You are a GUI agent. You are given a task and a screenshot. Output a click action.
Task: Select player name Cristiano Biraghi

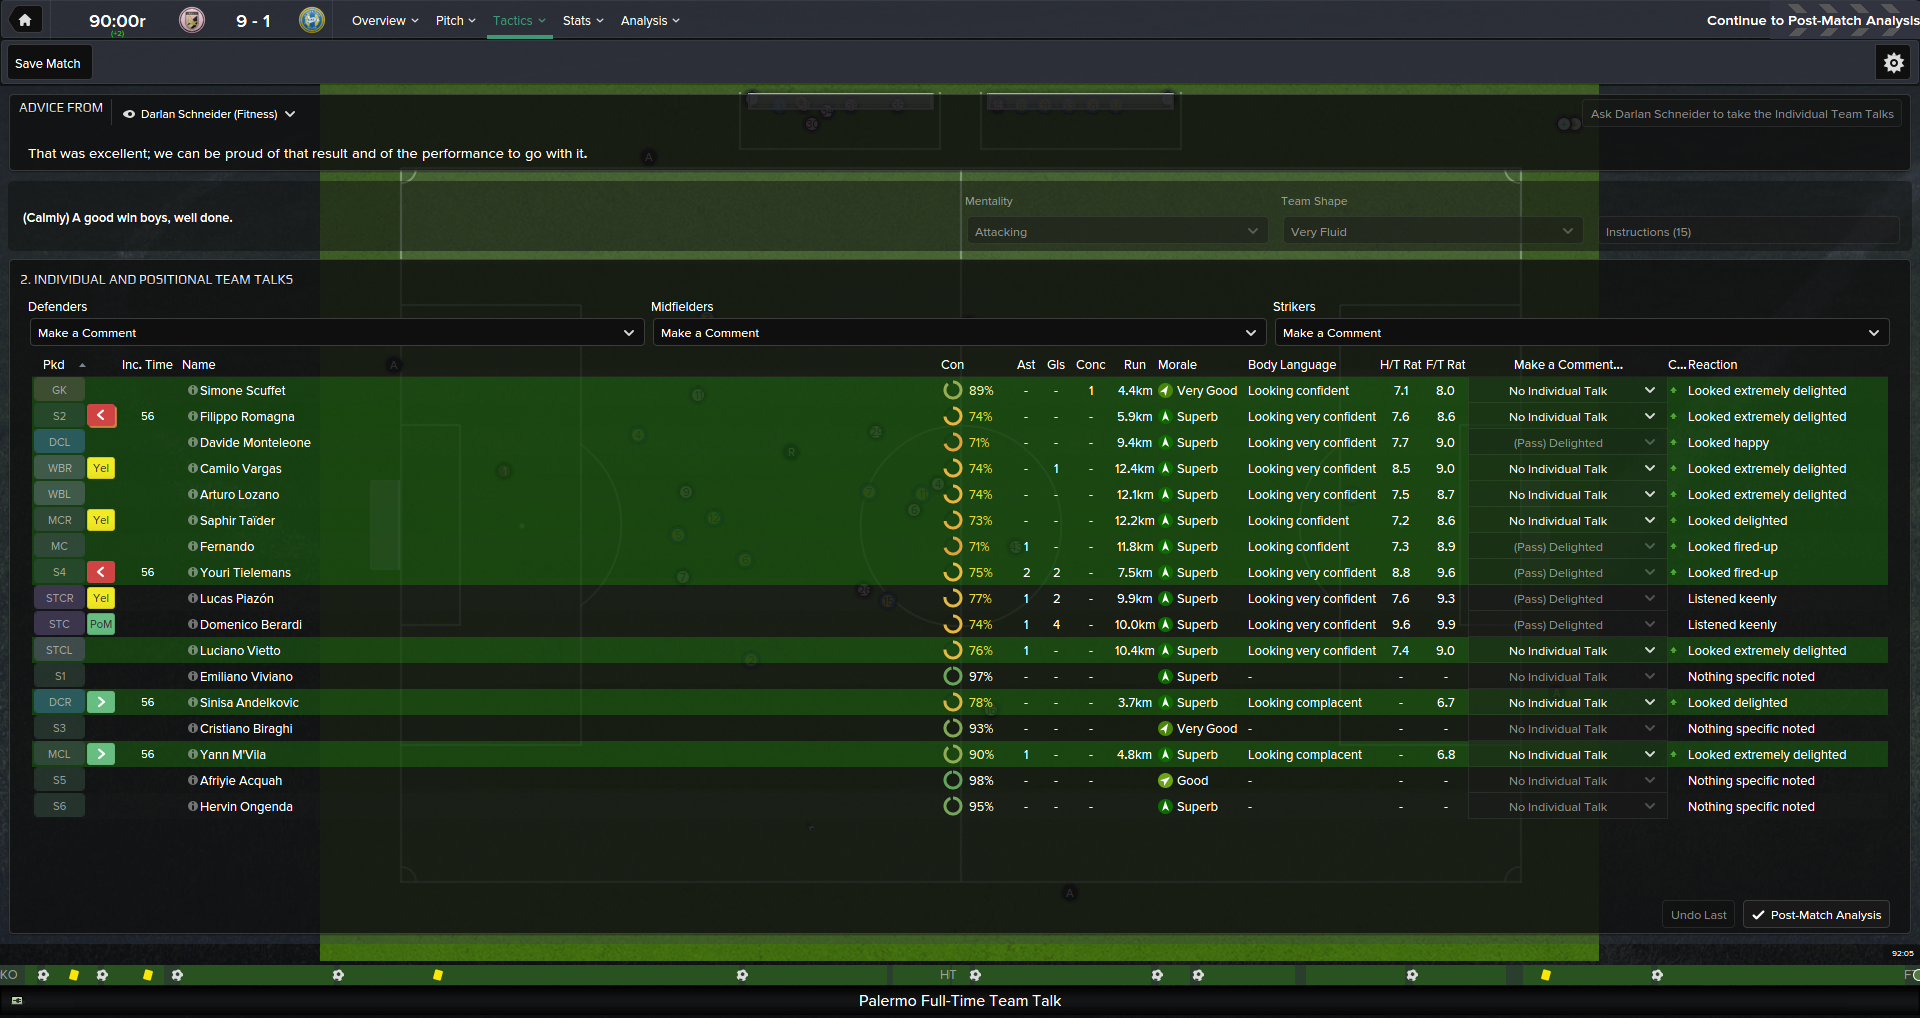[x=246, y=728]
